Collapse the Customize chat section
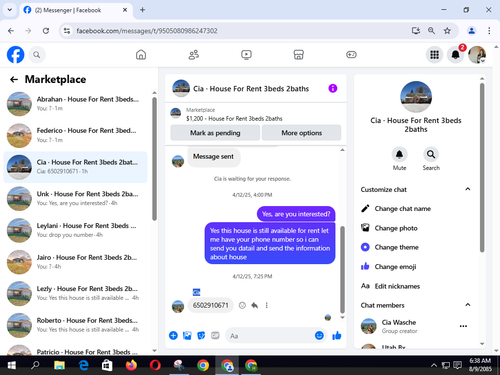Image resolution: width=500 pixels, height=375 pixels. tap(468, 189)
